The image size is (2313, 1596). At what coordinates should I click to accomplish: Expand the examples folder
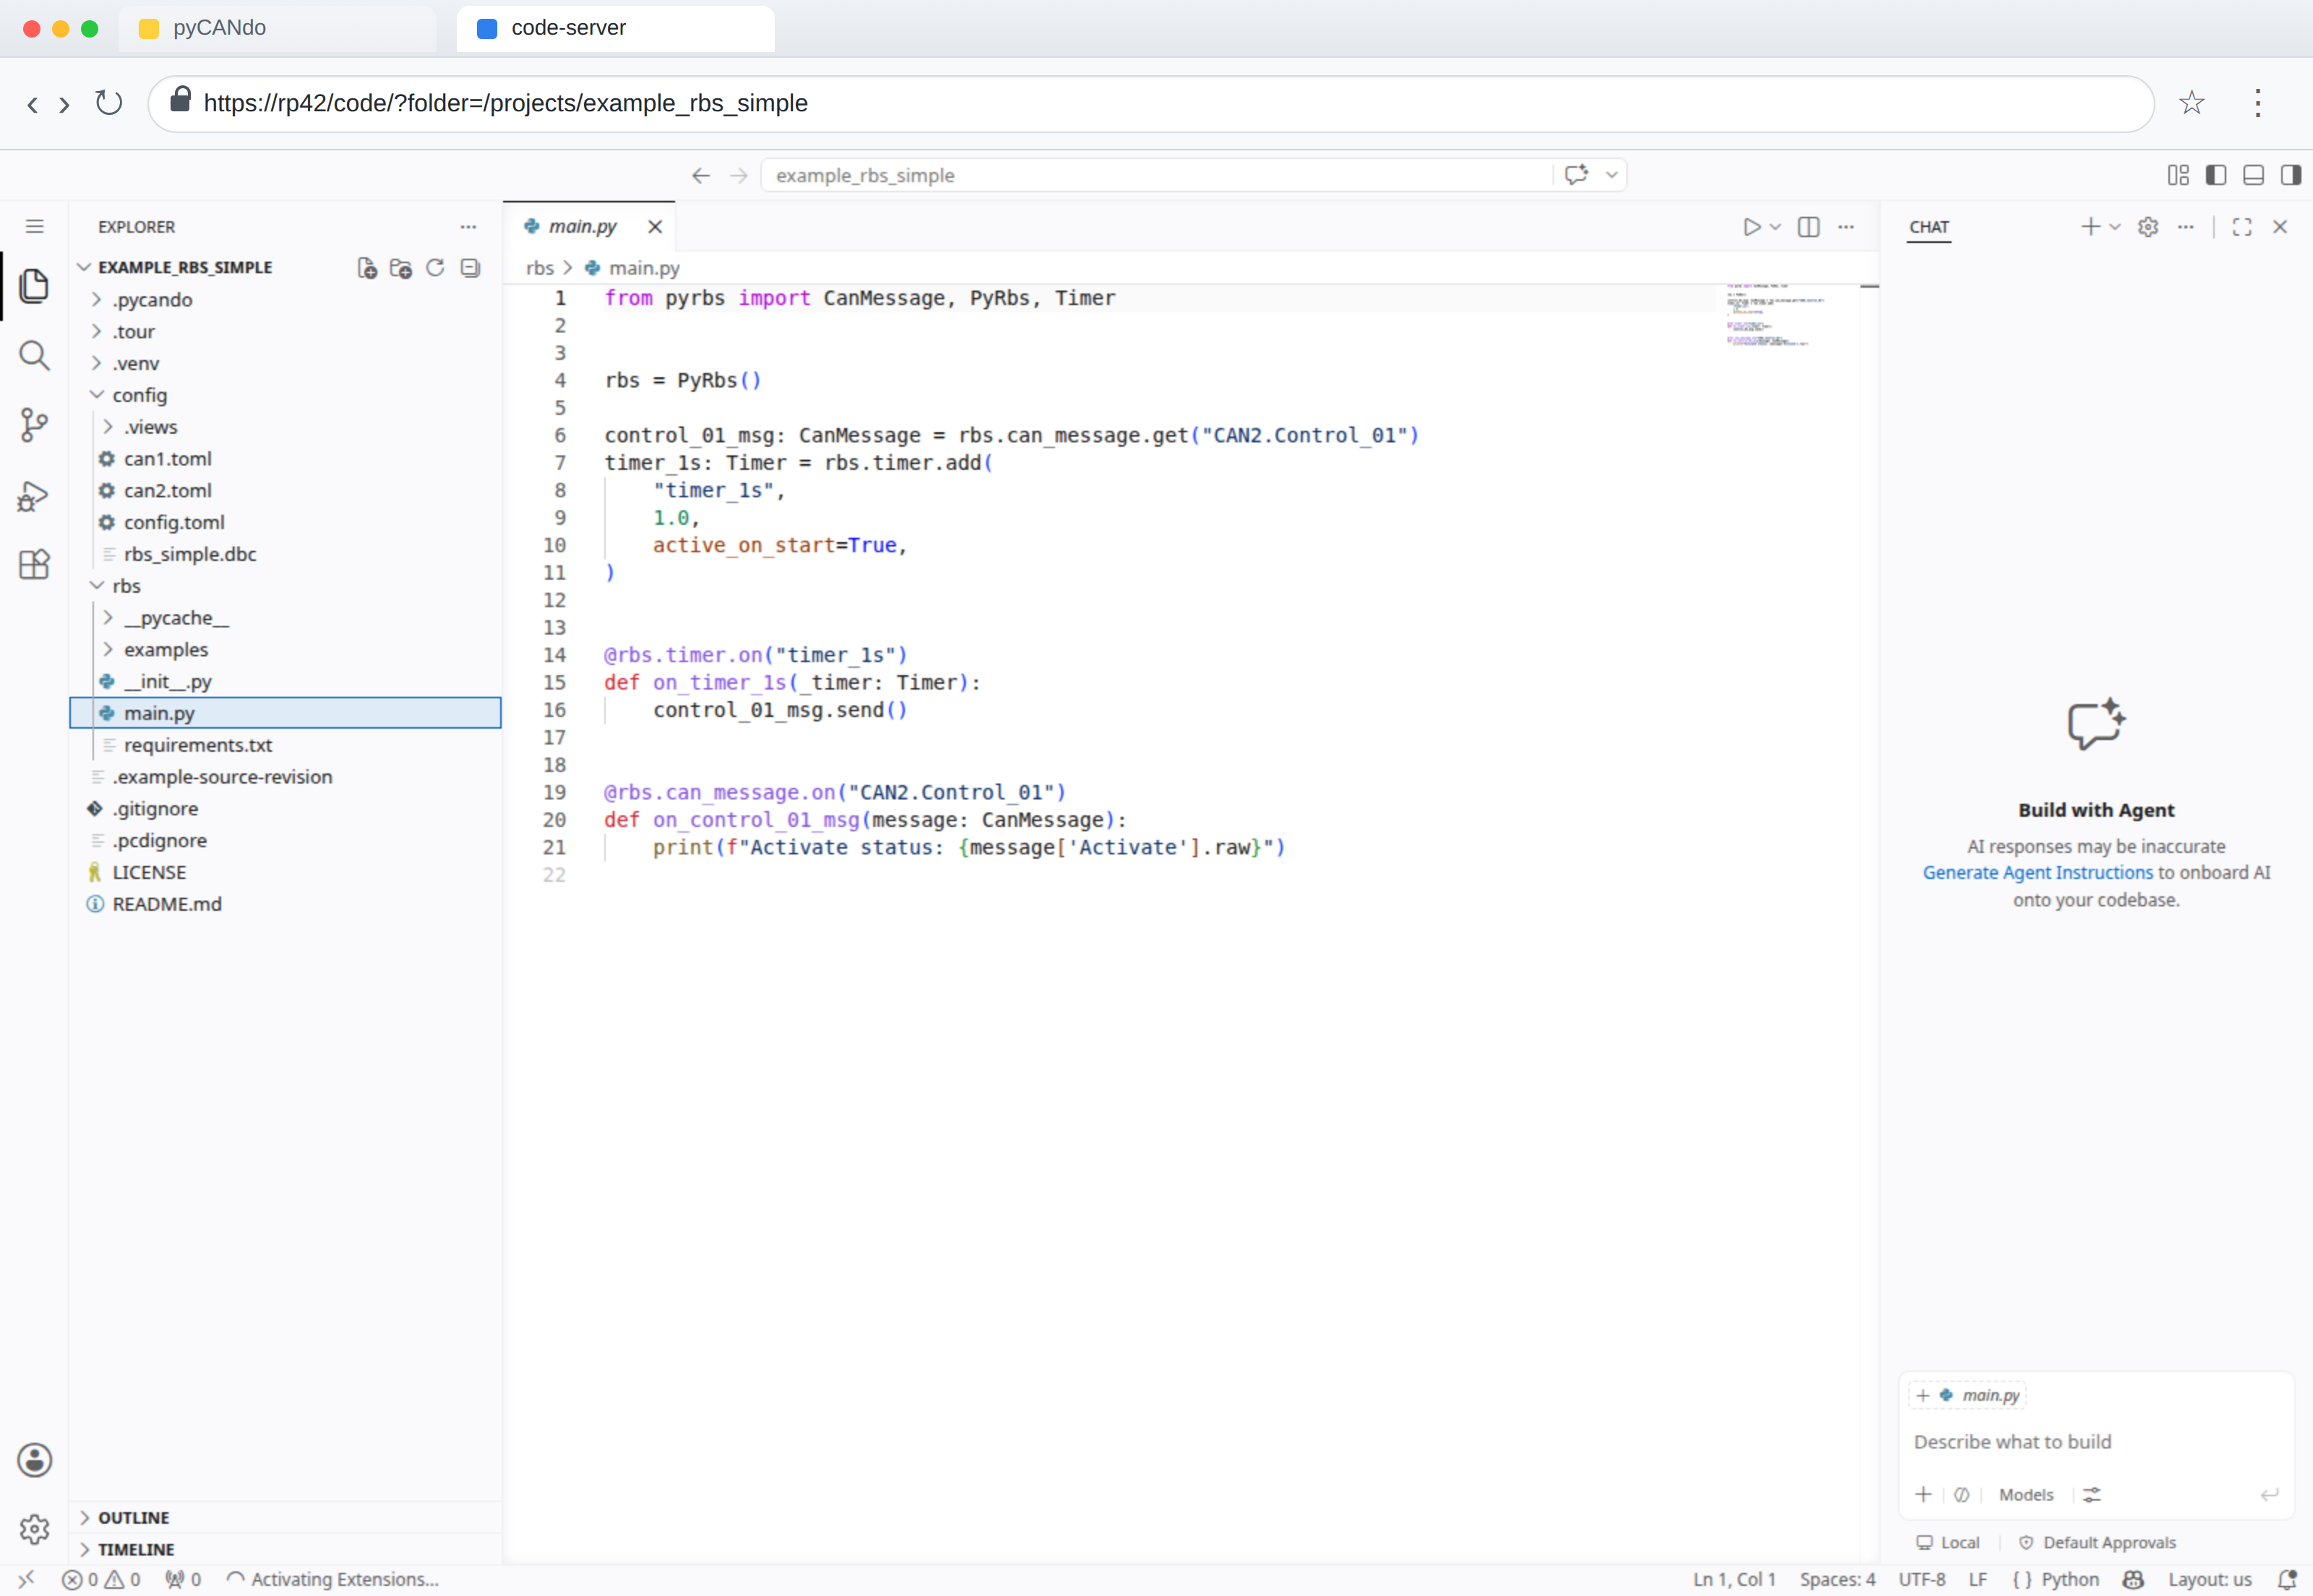(285, 649)
